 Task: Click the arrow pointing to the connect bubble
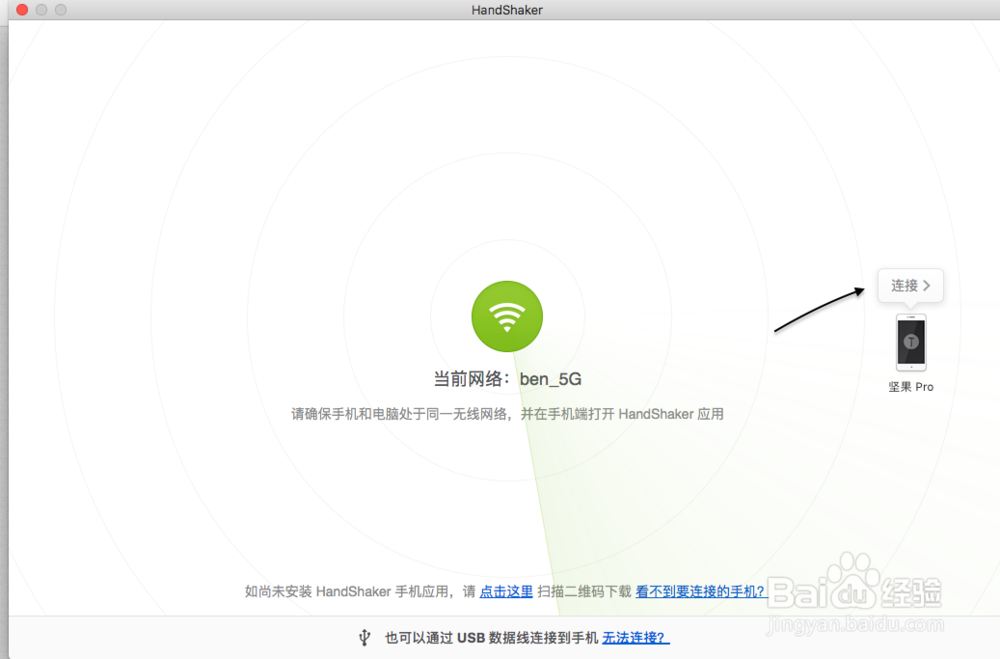(x=820, y=310)
